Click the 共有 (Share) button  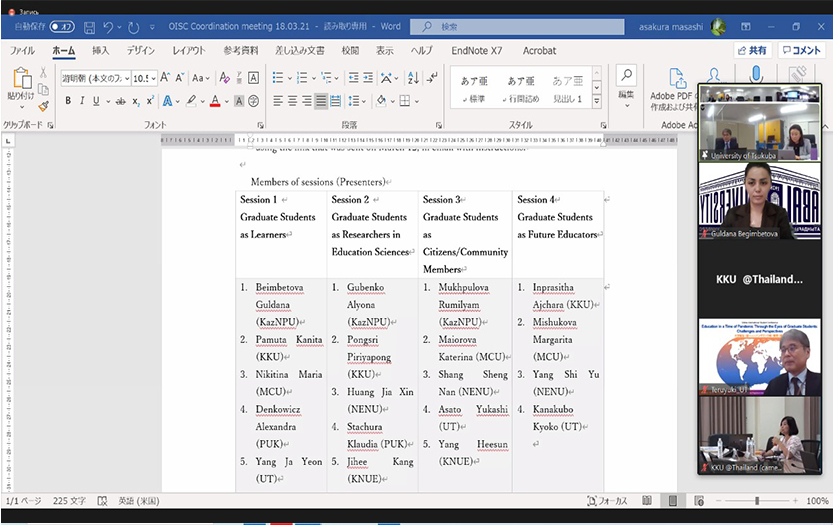[x=751, y=50]
